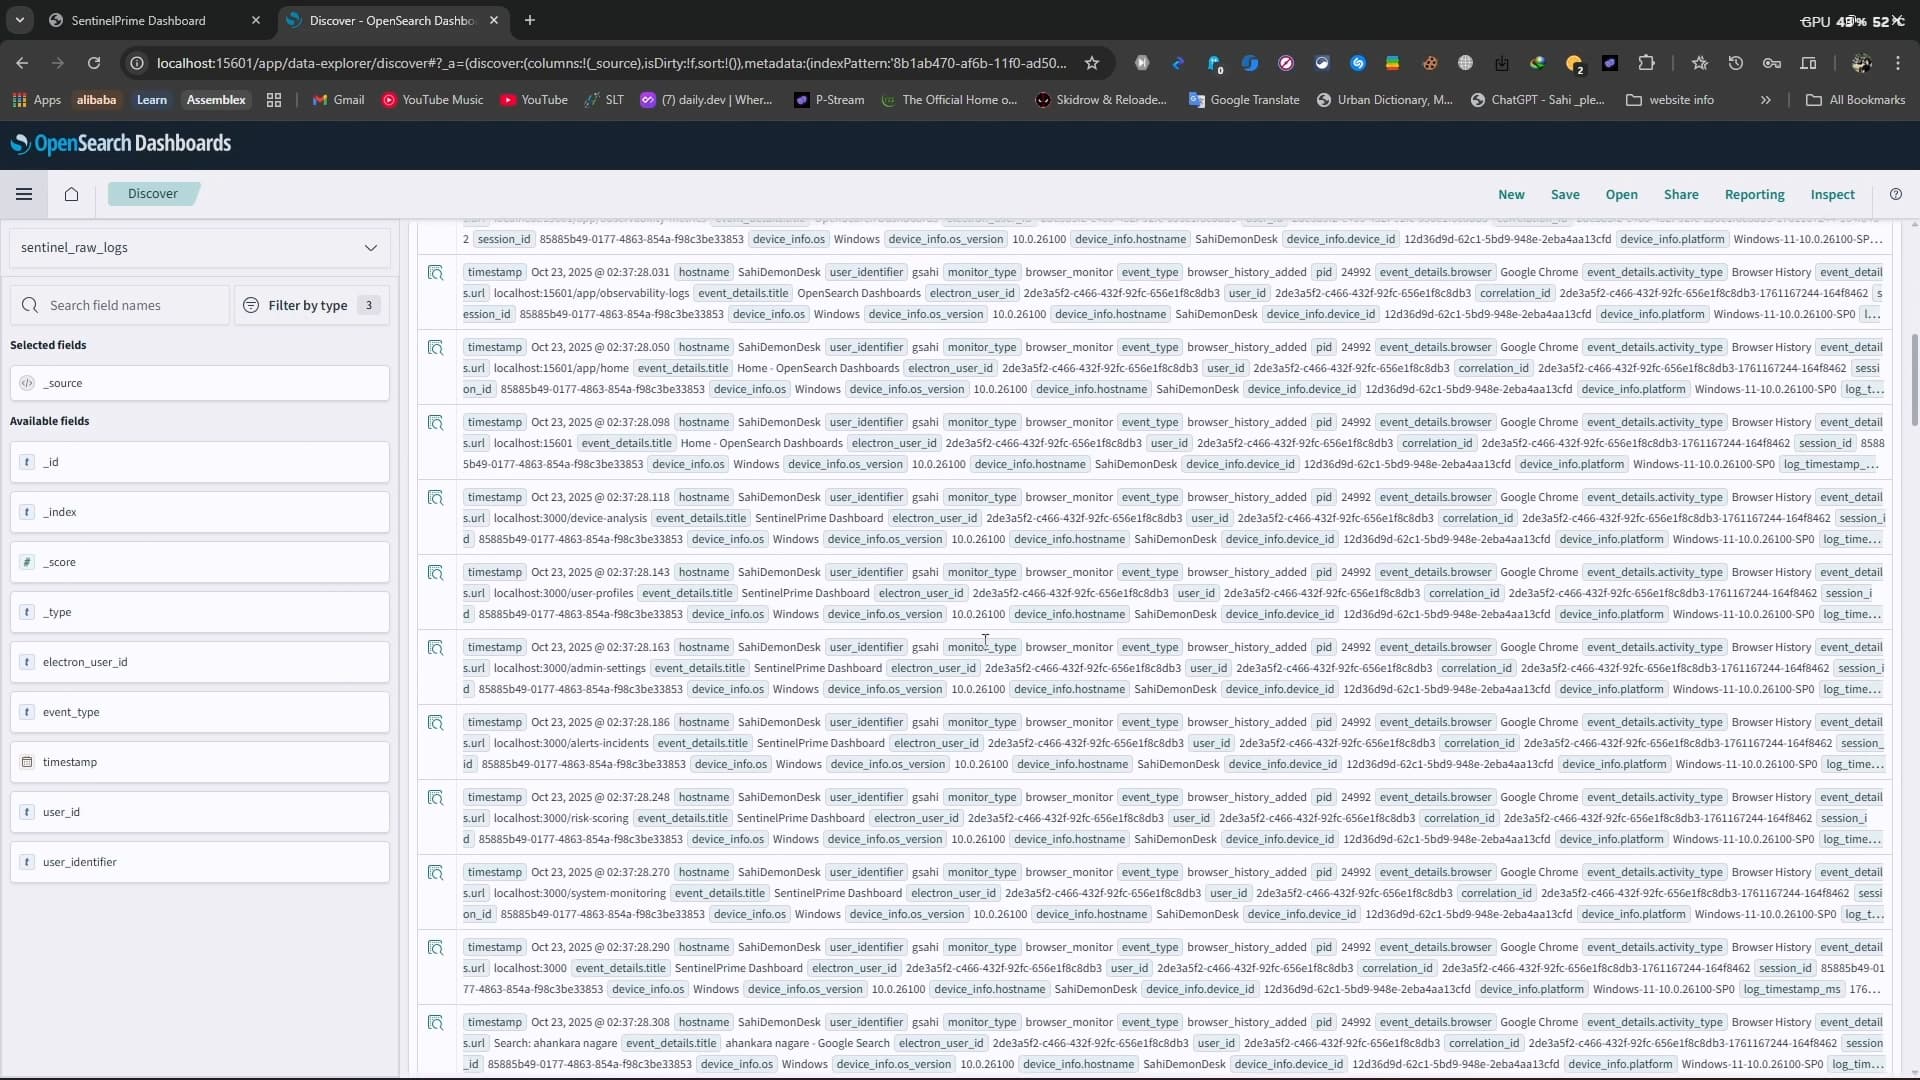Open tab search dropdown arrow
This screenshot has width=1920, height=1080.
(20, 20)
